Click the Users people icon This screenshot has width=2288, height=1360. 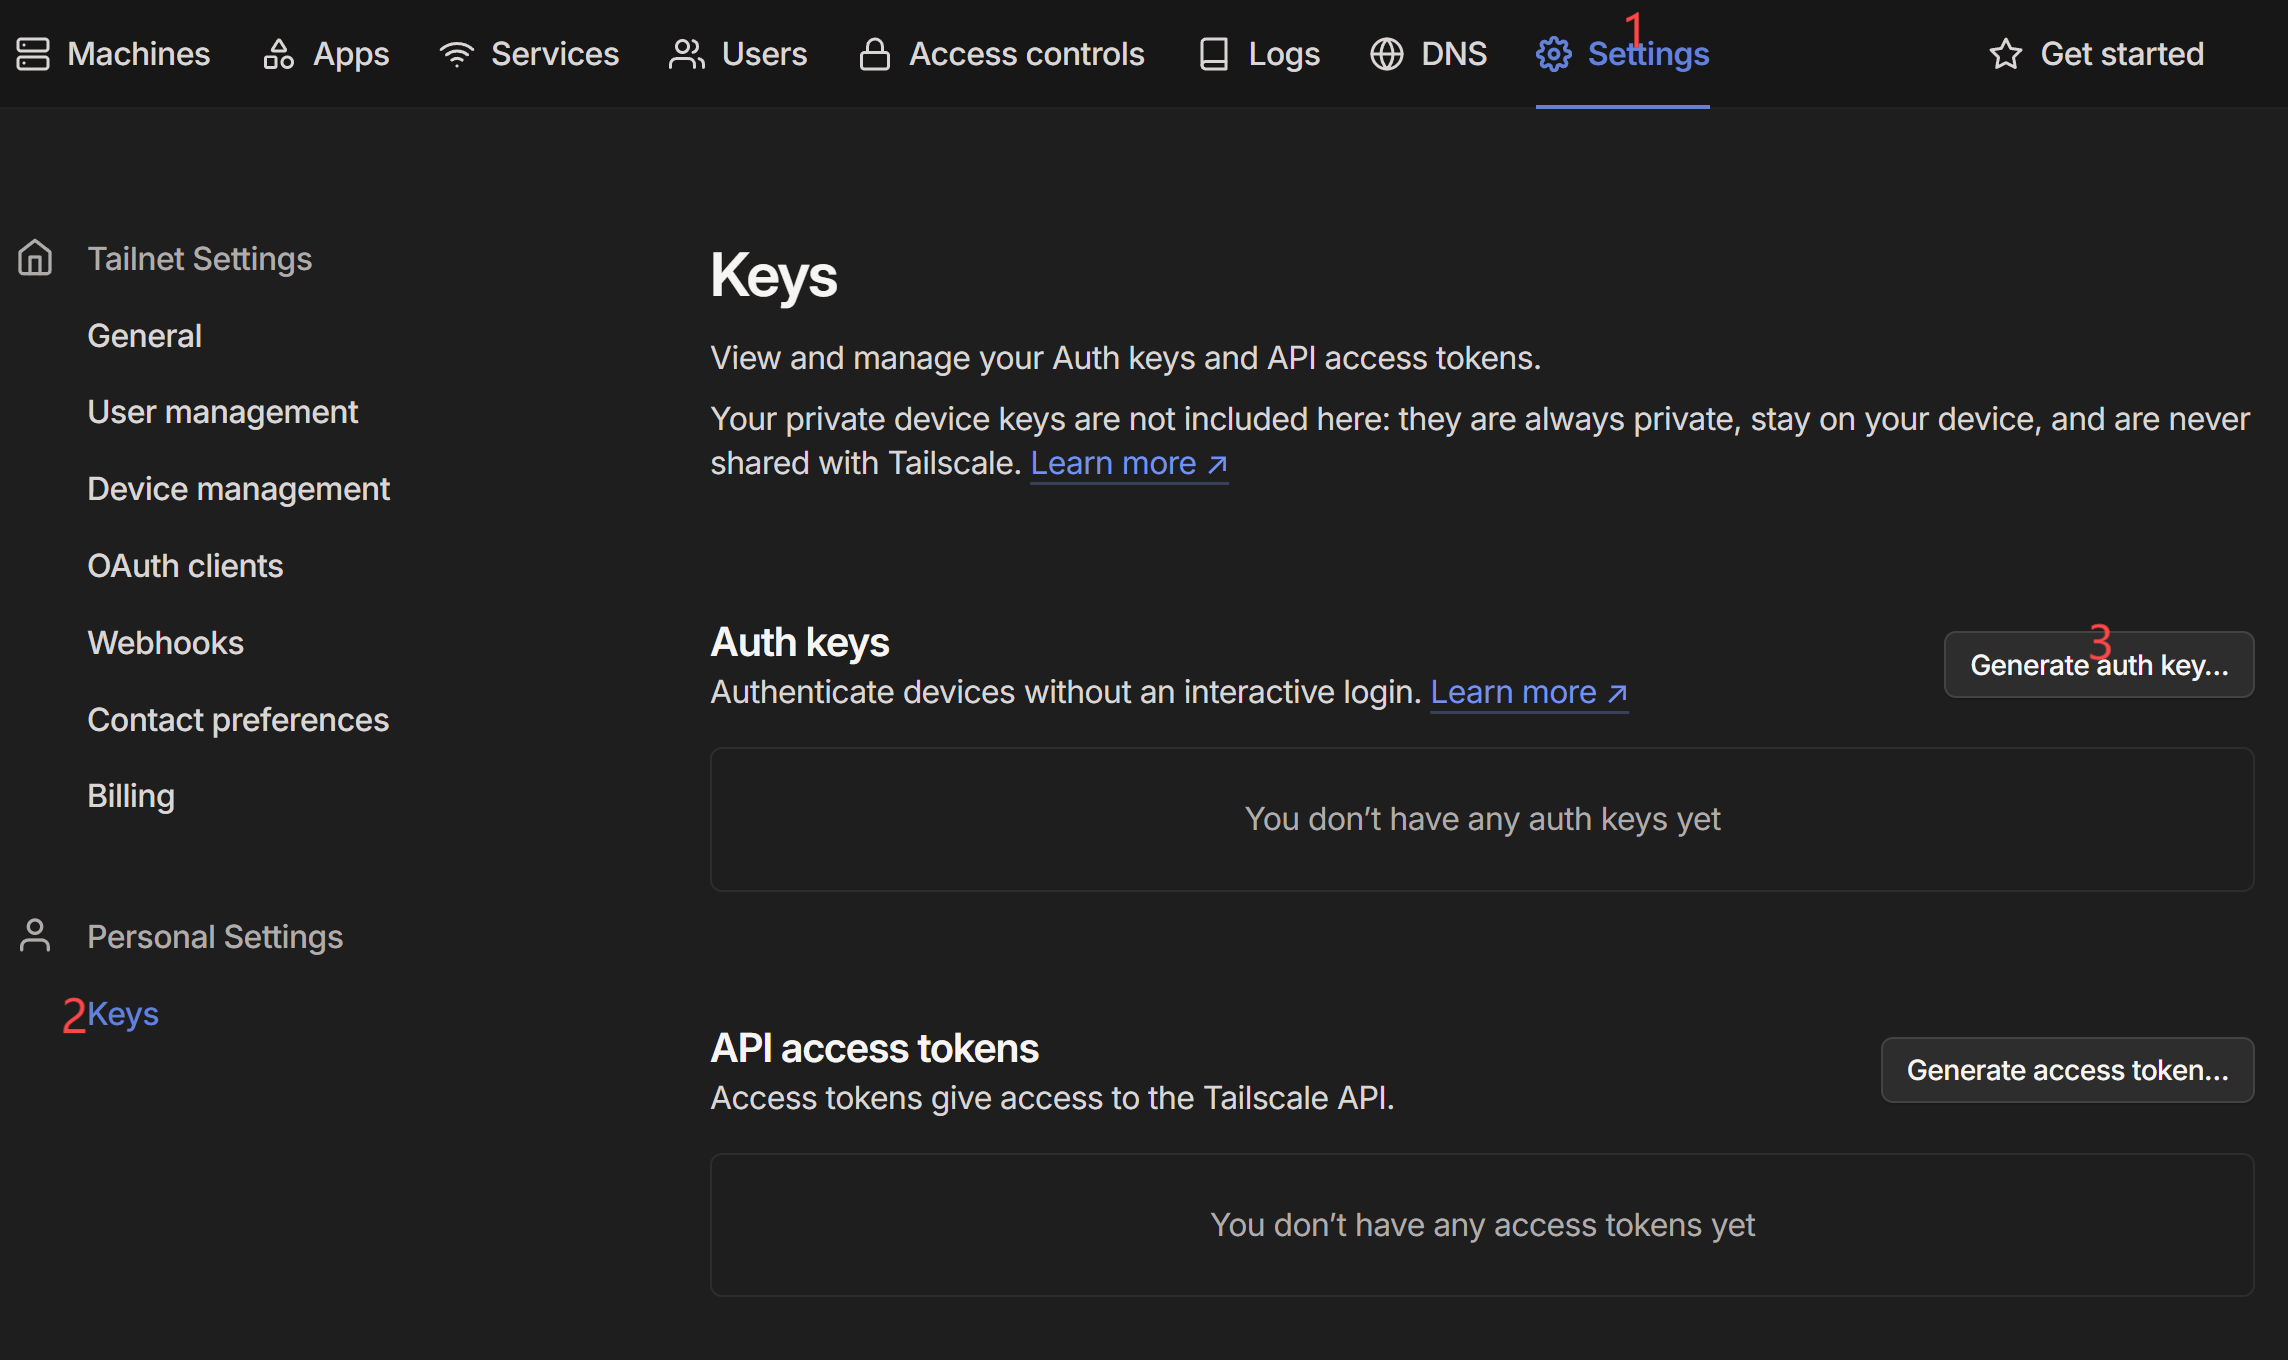click(687, 54)
